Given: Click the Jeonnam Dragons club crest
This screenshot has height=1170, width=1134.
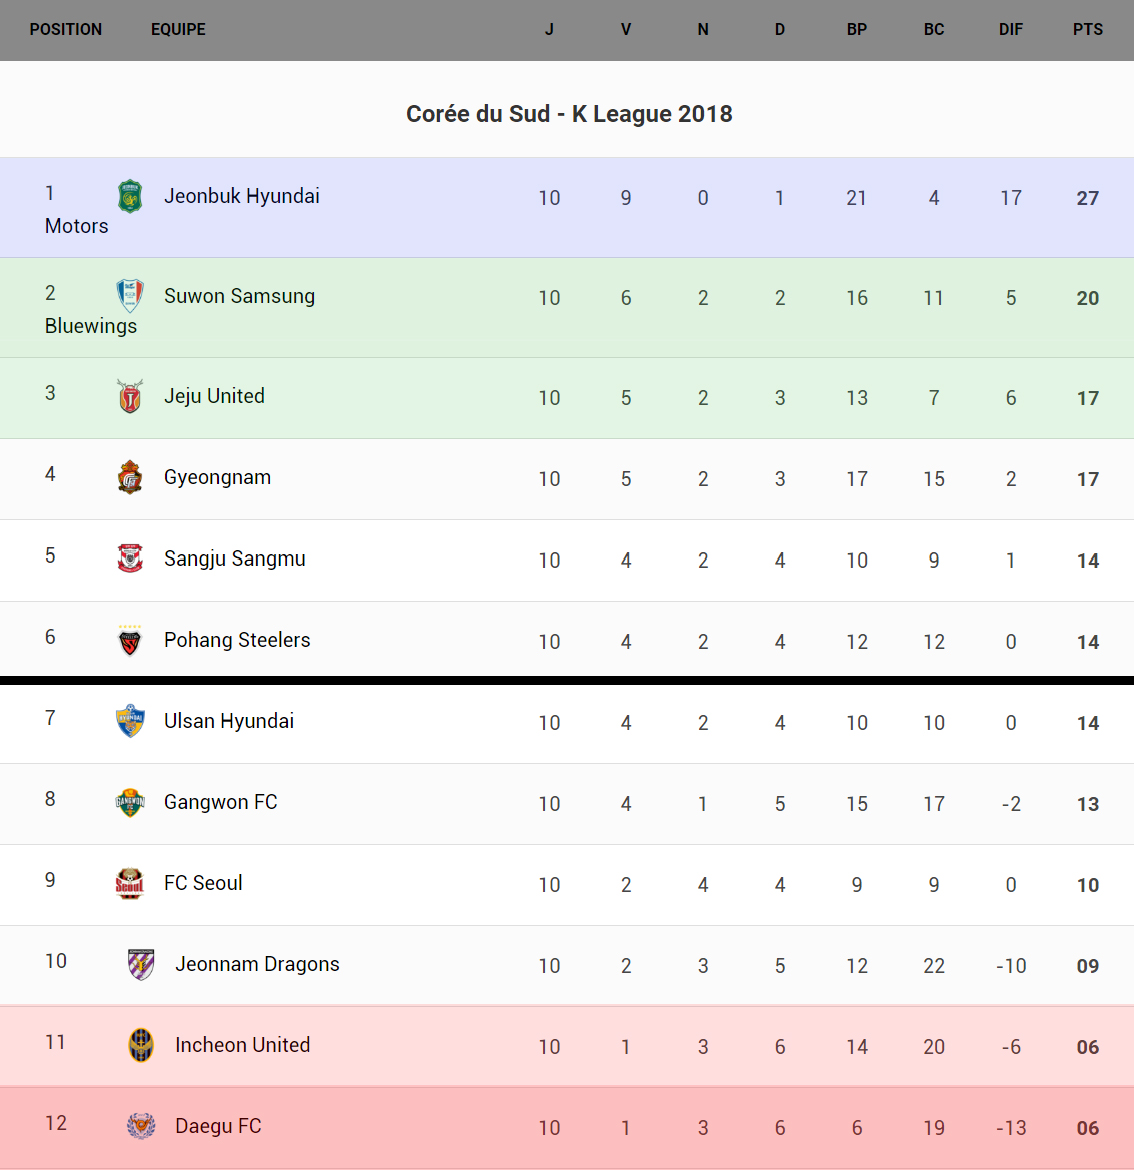Looking at the screenshot, I should [141, 964].
